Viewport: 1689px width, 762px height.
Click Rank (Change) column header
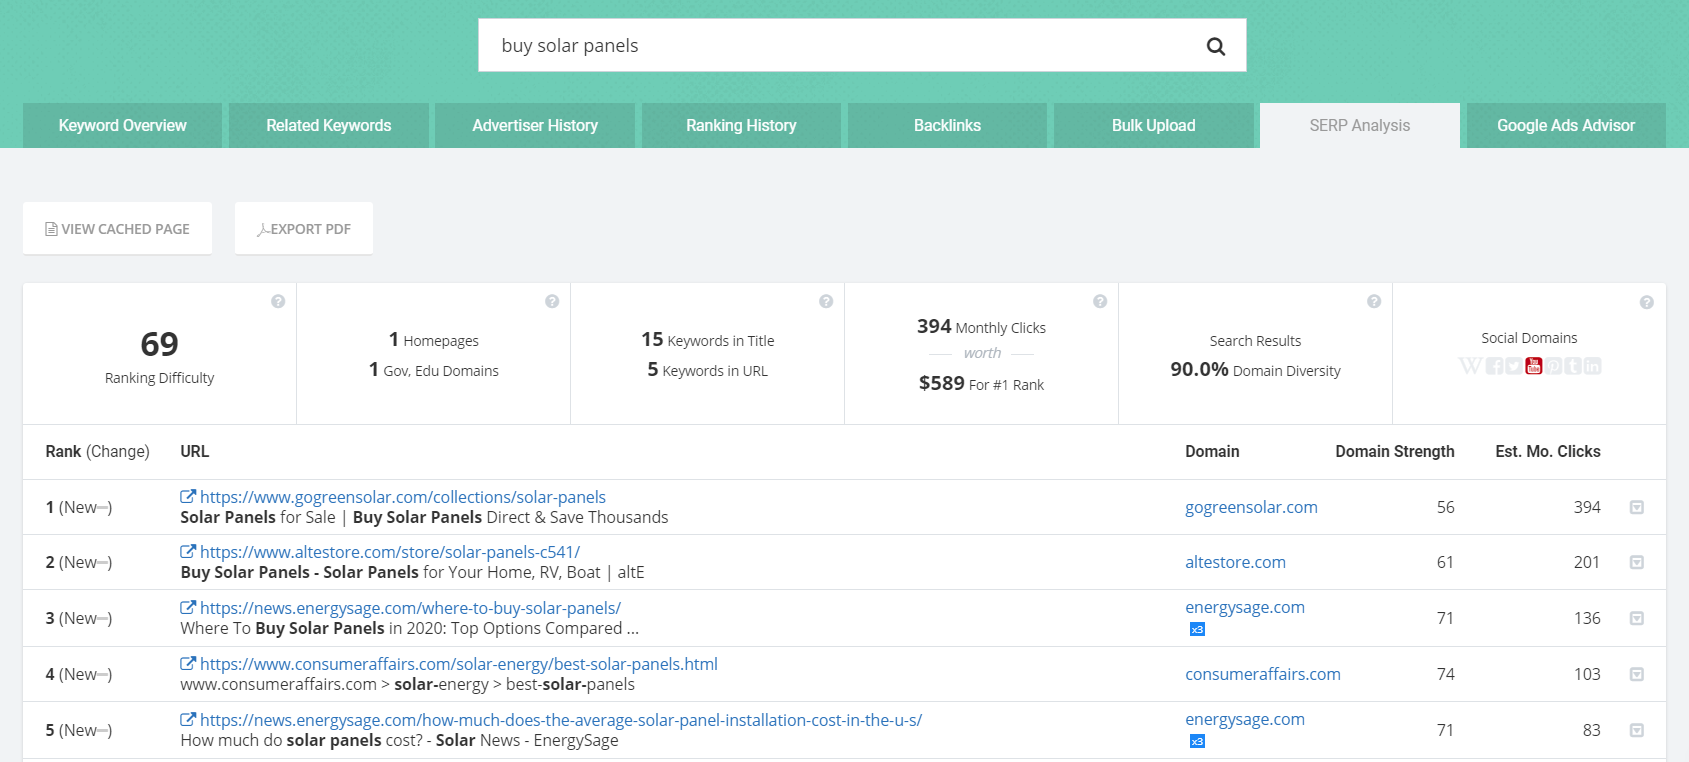point(97,451)
